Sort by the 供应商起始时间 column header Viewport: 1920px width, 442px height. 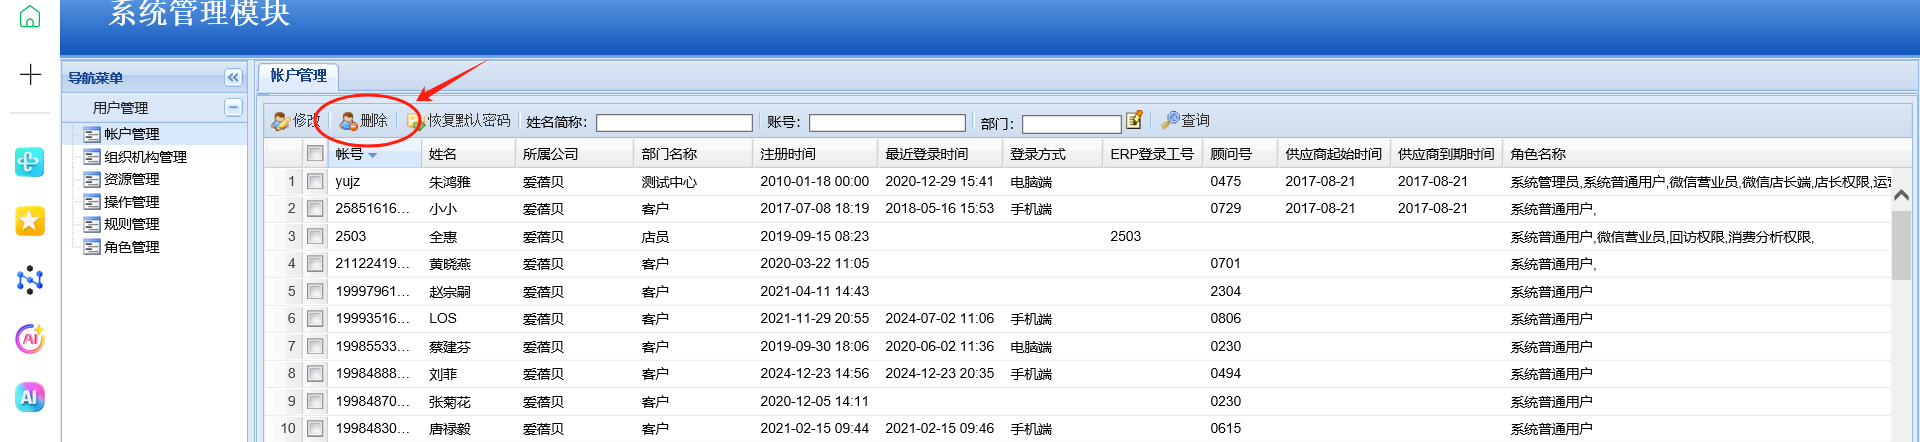(1334, 154)
